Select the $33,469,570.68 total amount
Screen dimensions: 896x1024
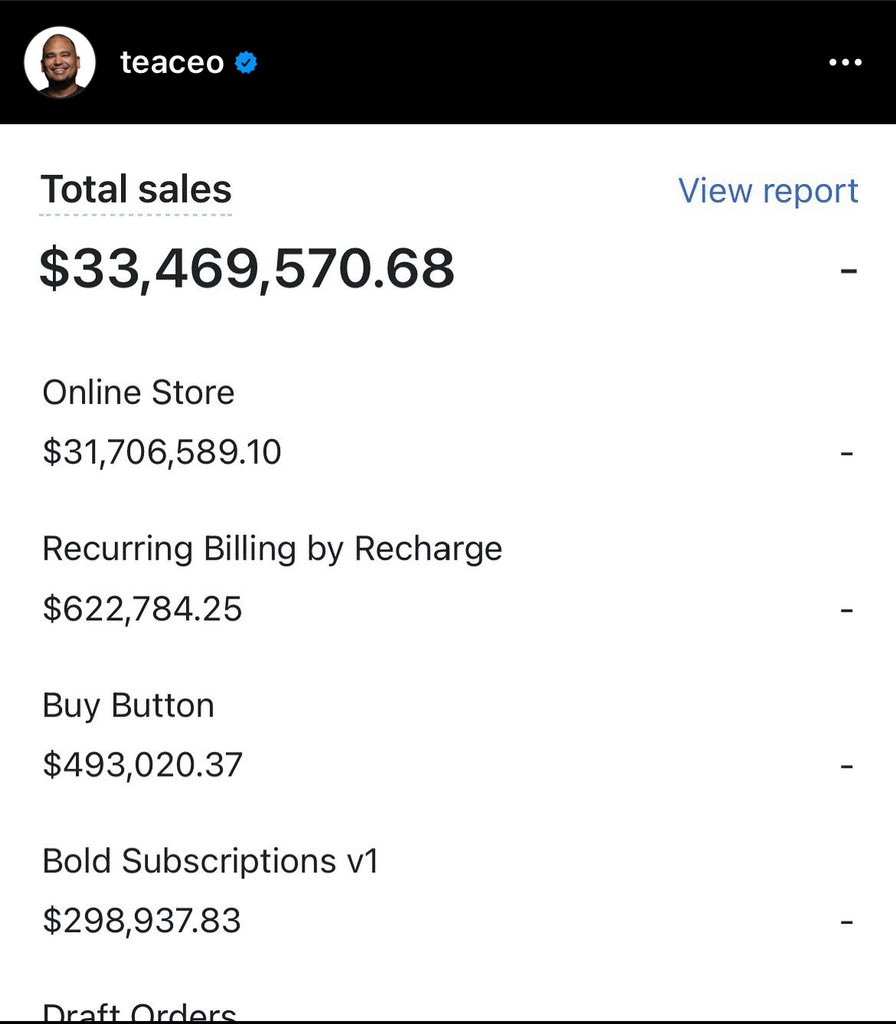coord(247,268)
